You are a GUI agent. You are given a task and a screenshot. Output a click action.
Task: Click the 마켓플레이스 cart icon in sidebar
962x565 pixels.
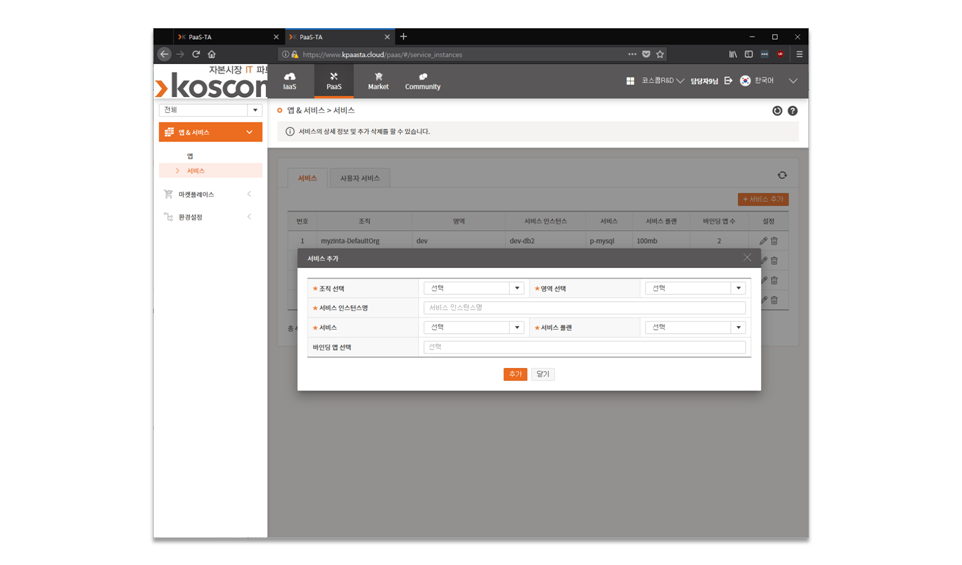(168, 194)
